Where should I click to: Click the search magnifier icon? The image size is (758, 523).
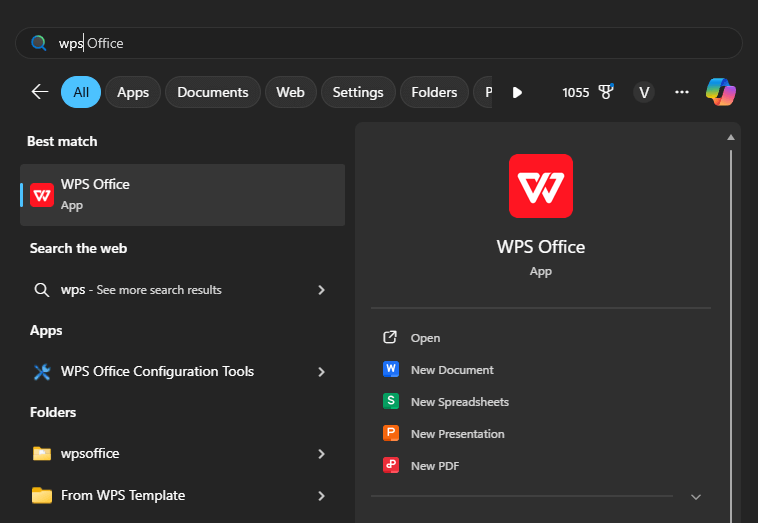coord(39,43)
